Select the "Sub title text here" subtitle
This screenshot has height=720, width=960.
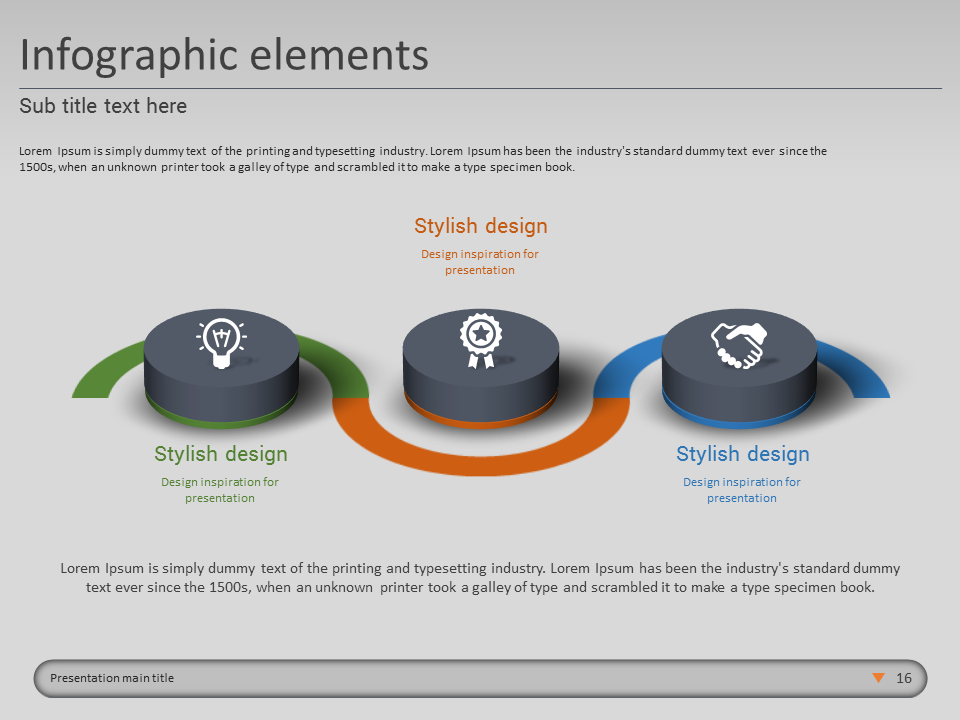click(103, 106)
